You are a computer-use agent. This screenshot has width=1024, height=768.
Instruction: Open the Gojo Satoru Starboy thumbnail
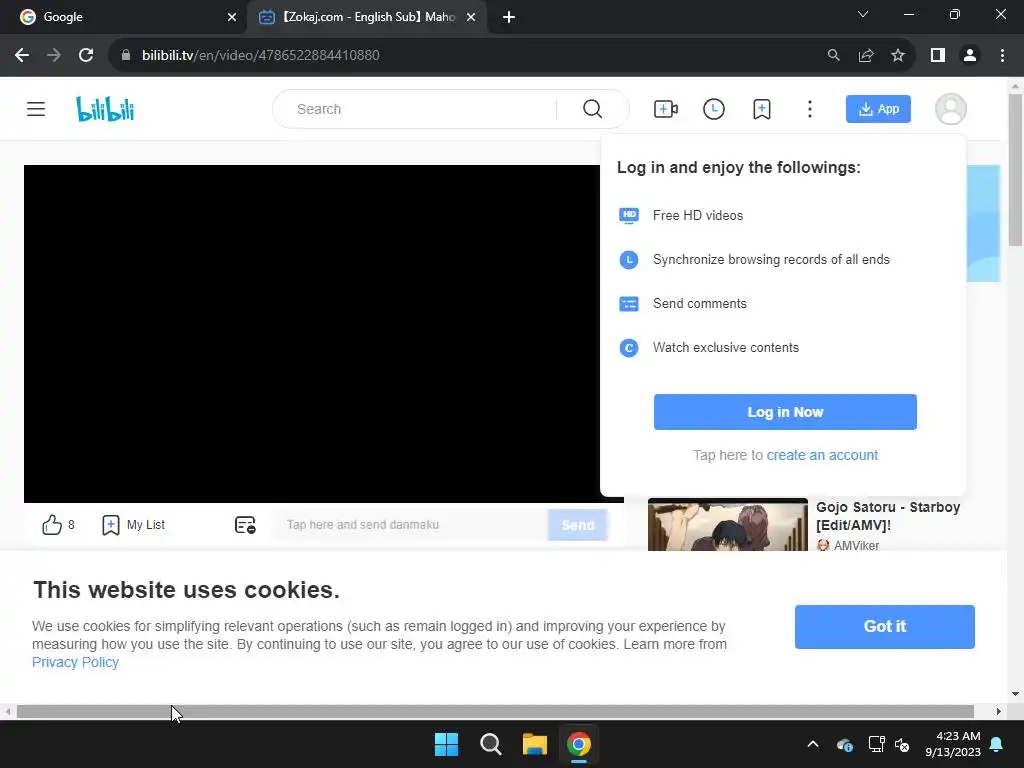click(728, 525)
